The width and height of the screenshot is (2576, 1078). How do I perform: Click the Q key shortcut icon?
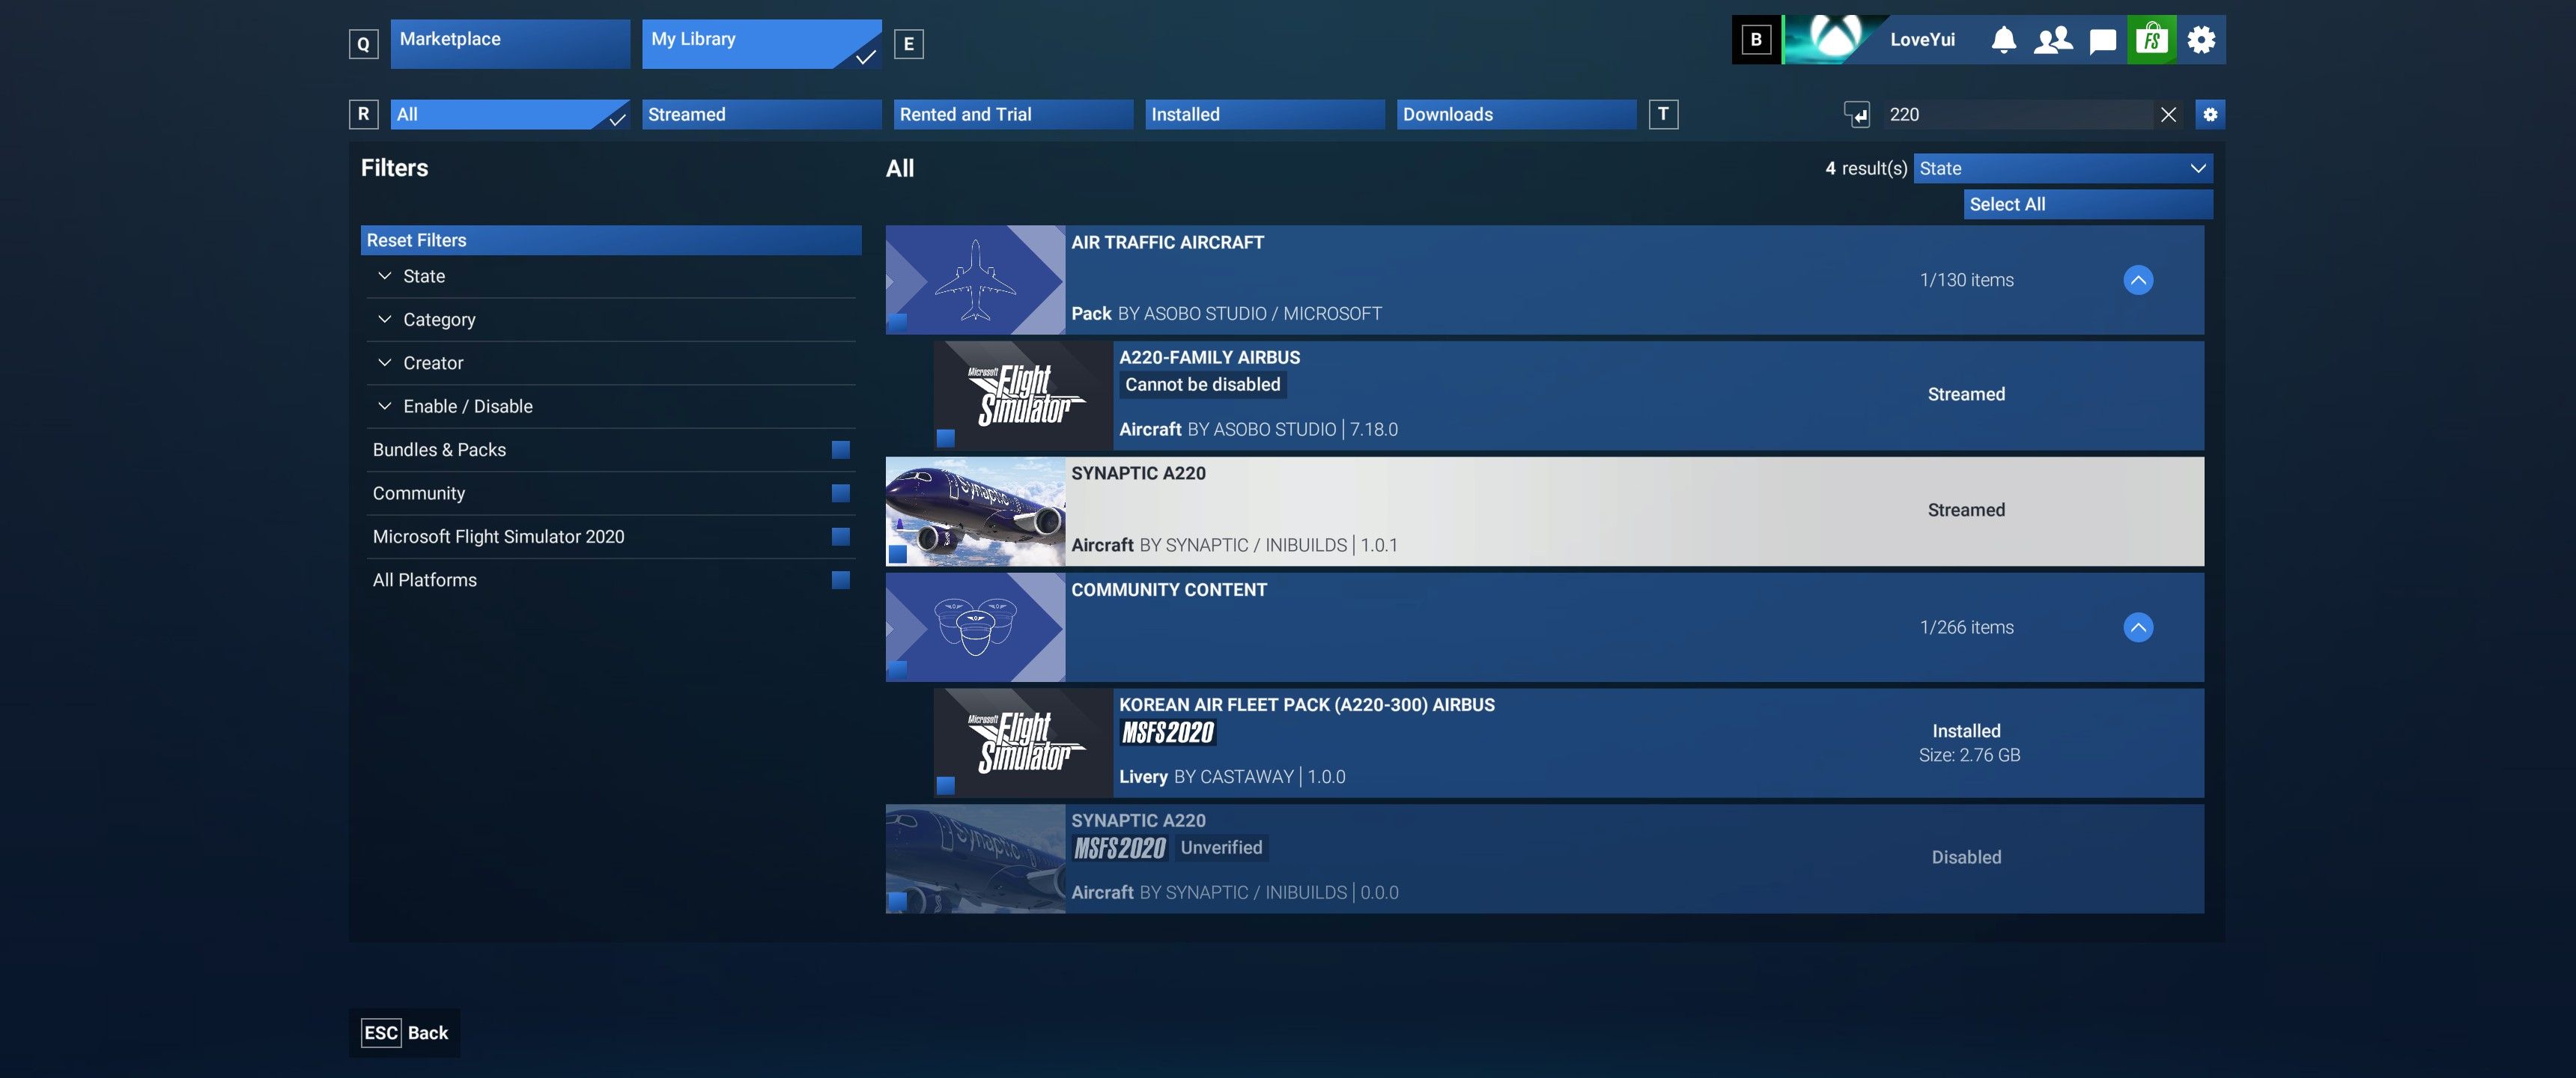point(363,44)
